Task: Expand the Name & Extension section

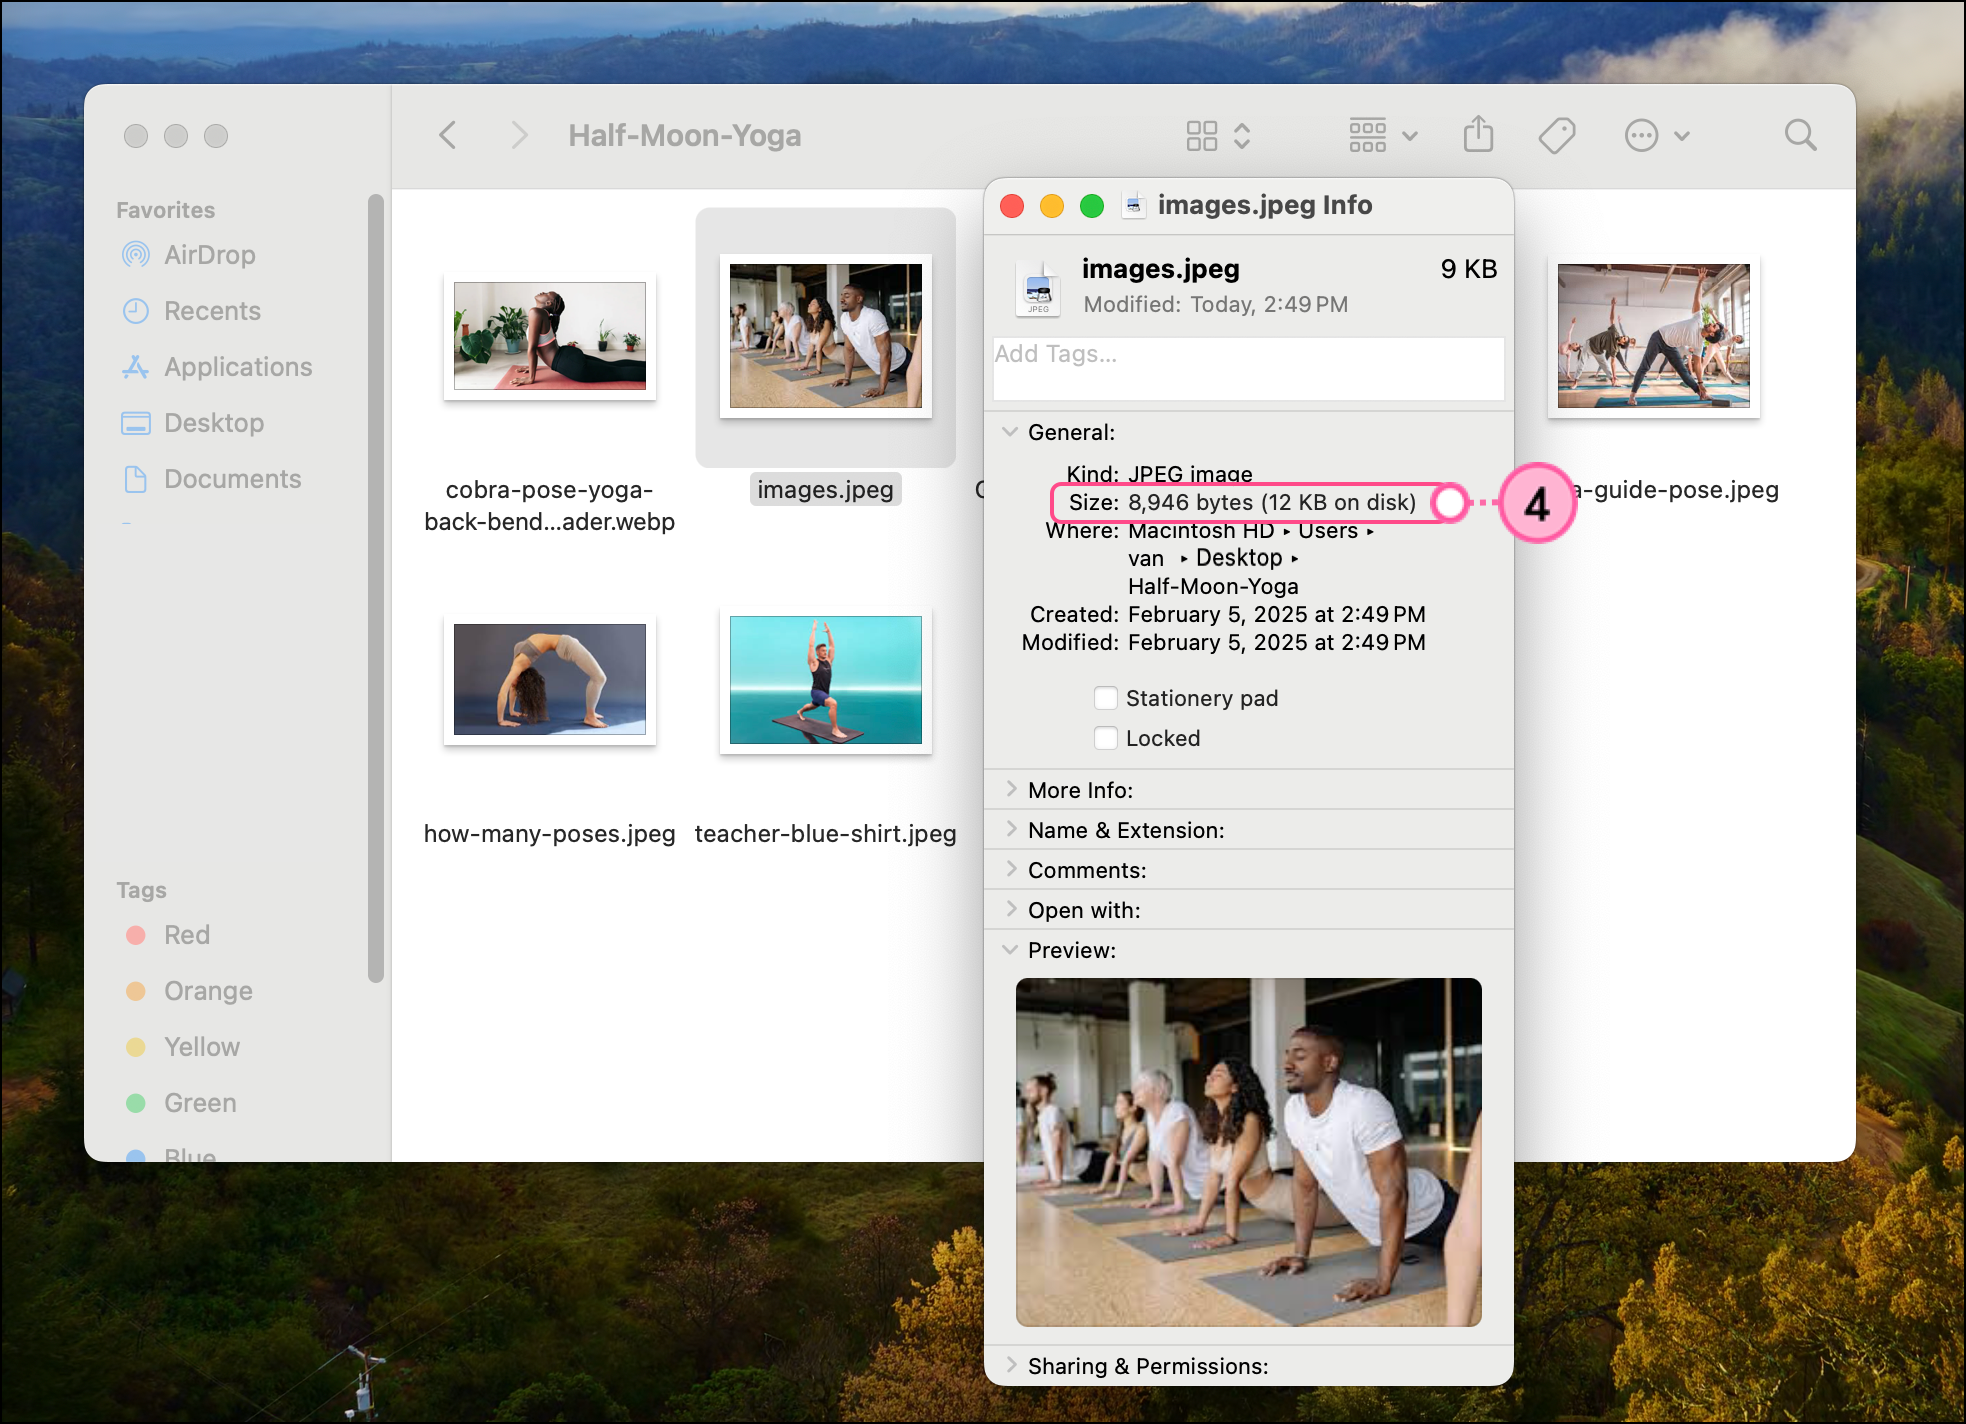Action: (x=1011, y=830)
